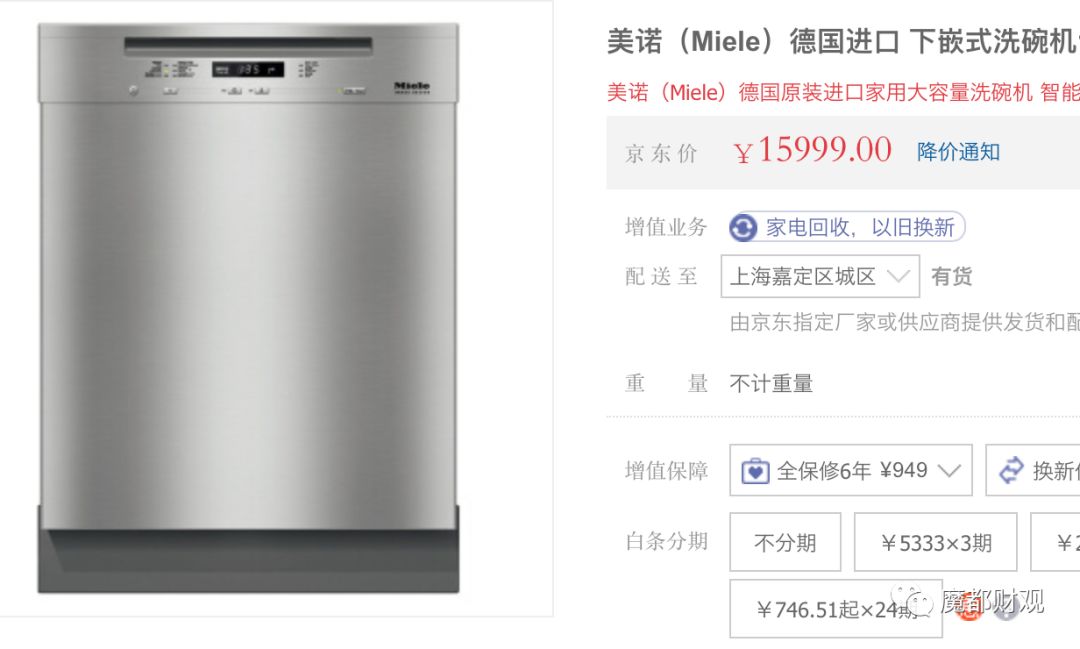Viewport: 1080px width, 649px height.
Task: Click the WeChat logo watermark icon
Action: point(913,602)
